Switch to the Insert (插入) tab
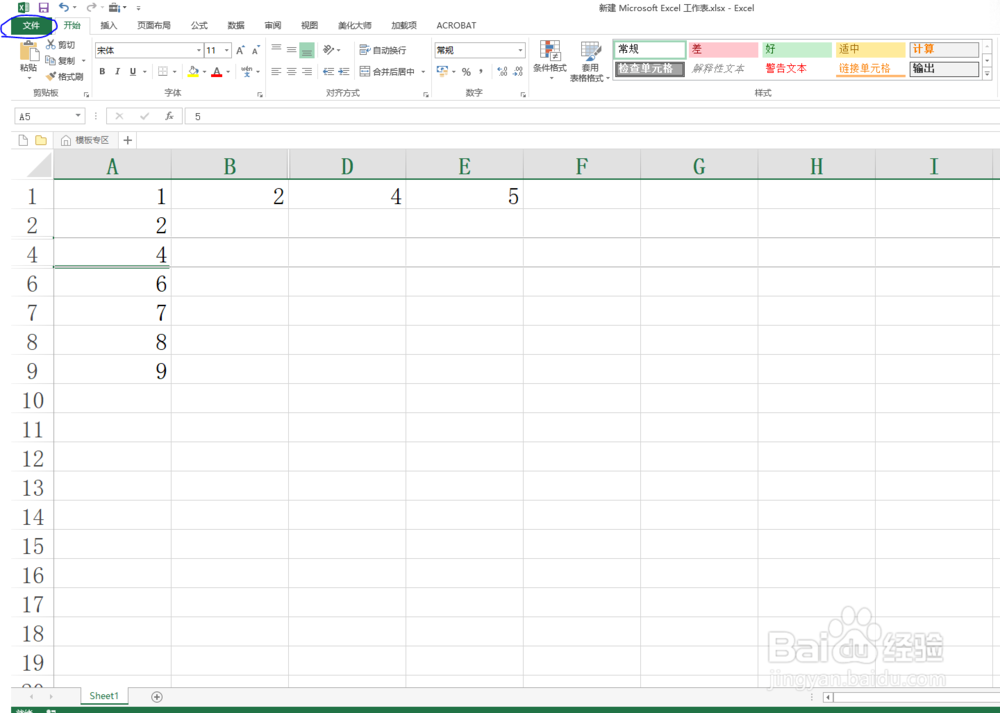This screenshot has height=713, width=1000. (x=109, y=26)
